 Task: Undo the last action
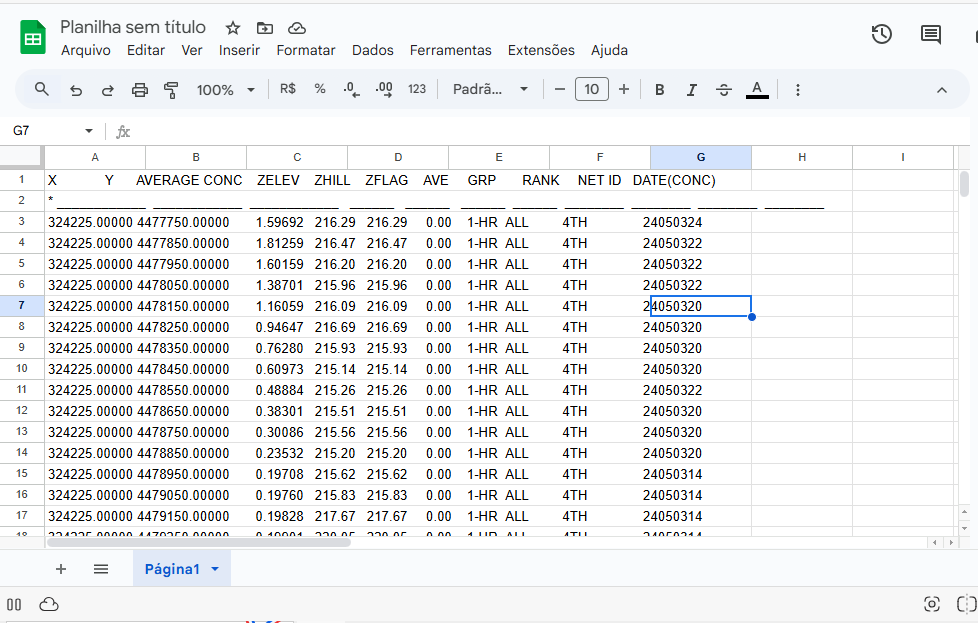pyautogui.click(x=75, y=90)
